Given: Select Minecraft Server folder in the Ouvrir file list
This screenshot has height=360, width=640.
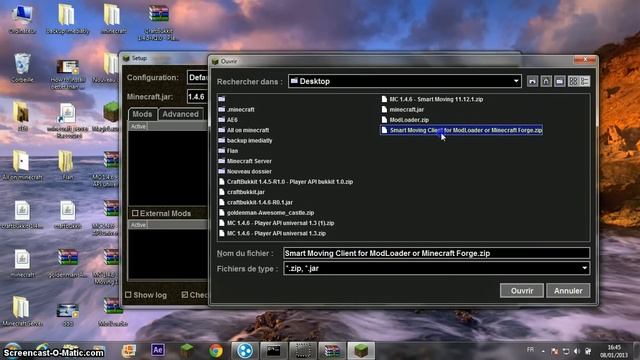Looking at the screenshot, I should (245, 161).
